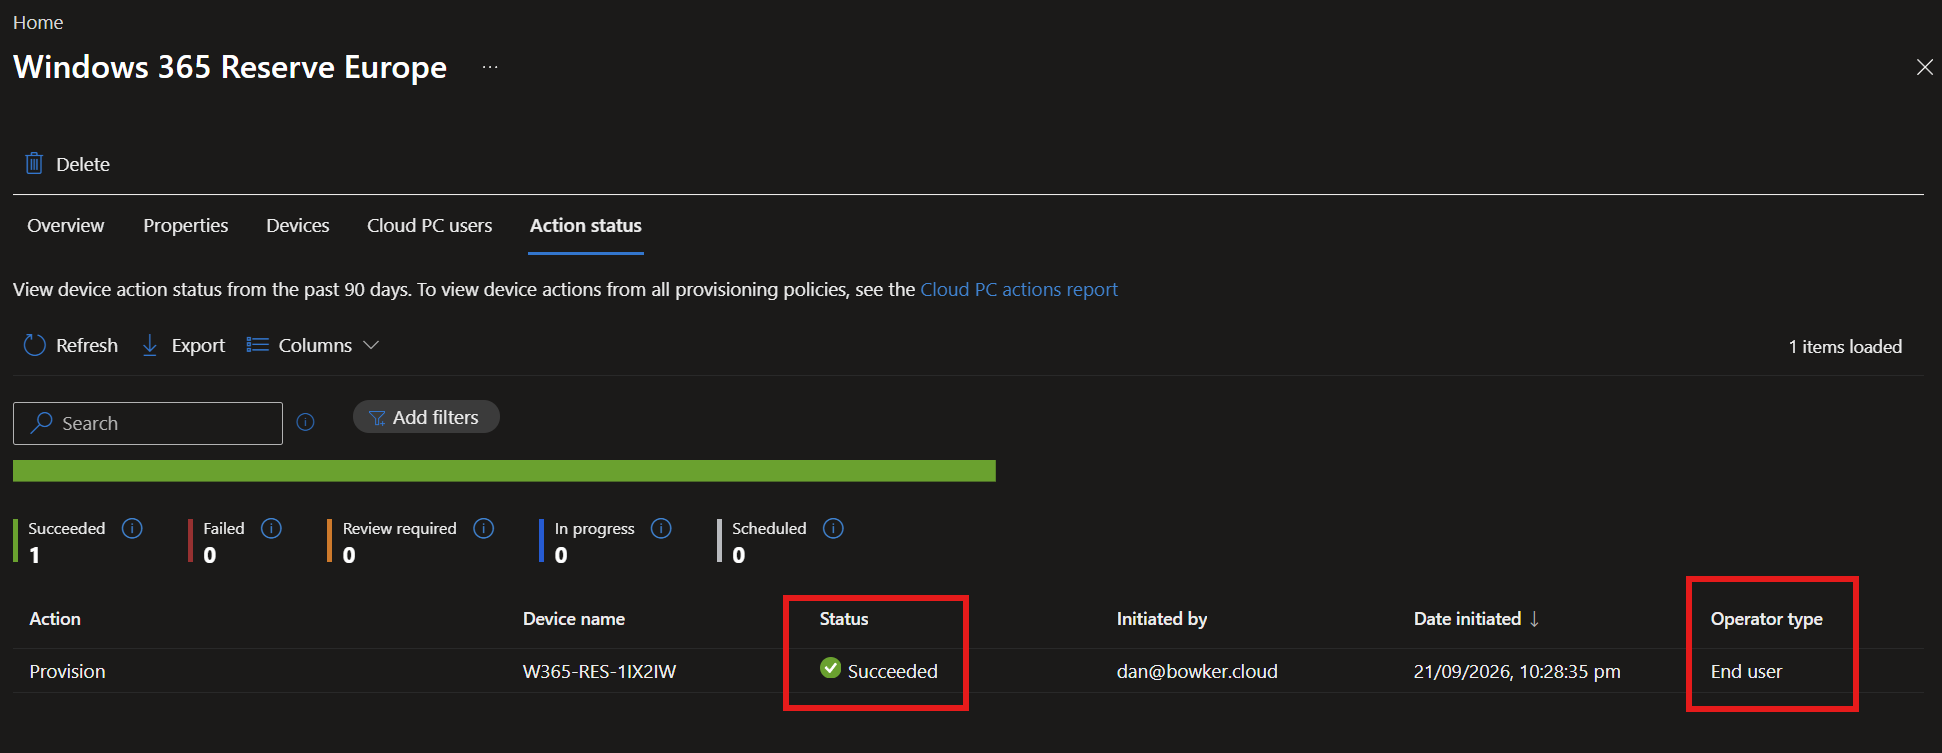
Task: Click info icon next to Review required
Action: coord(484,528)
